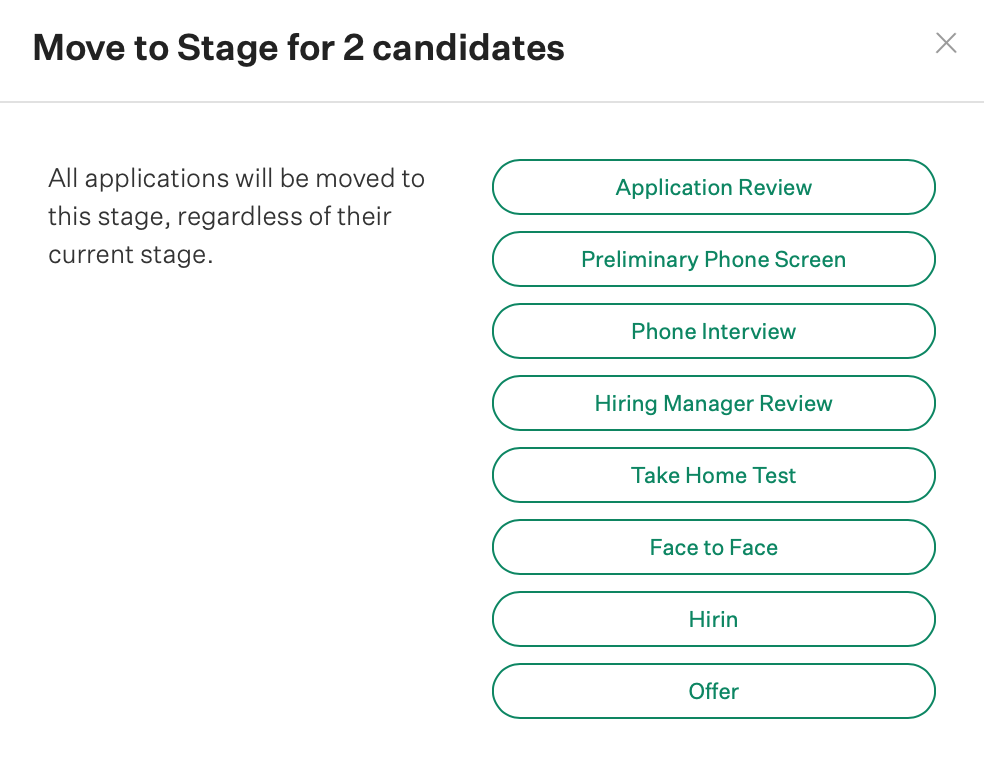Dismiss the dialog with the X icon

point(945,43)
